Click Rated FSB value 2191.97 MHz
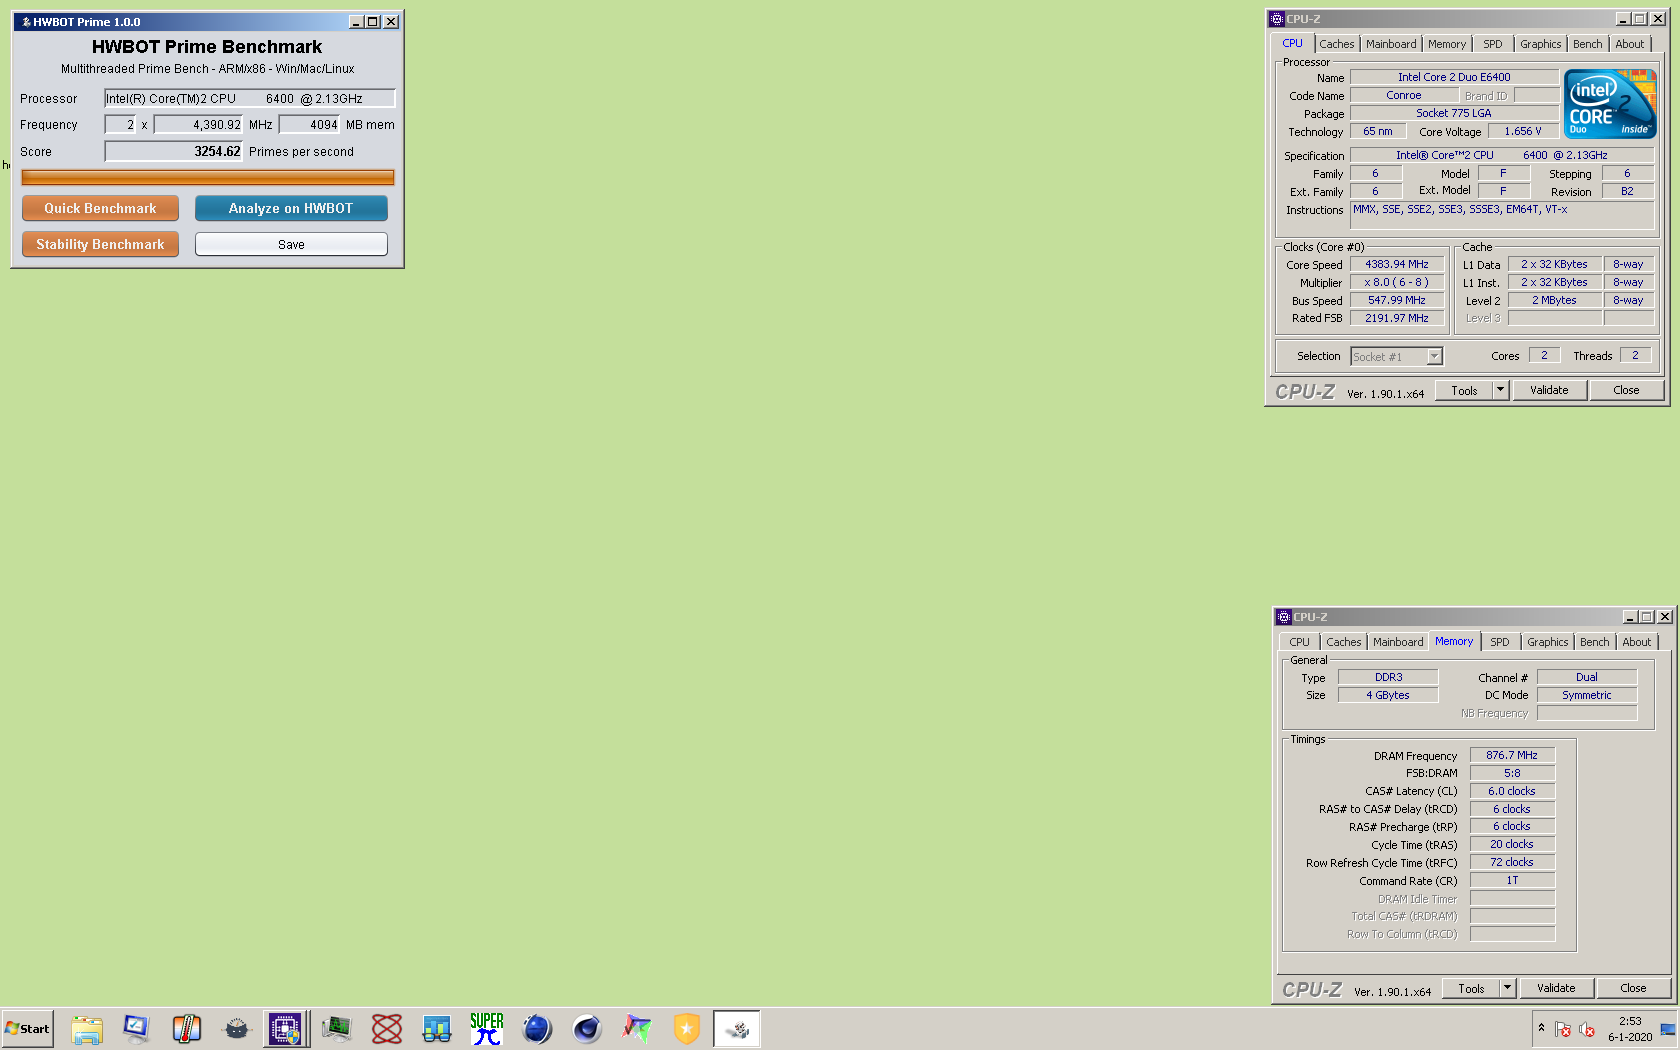This screenshot has height=1050, width=1680. click(1397, 318)
